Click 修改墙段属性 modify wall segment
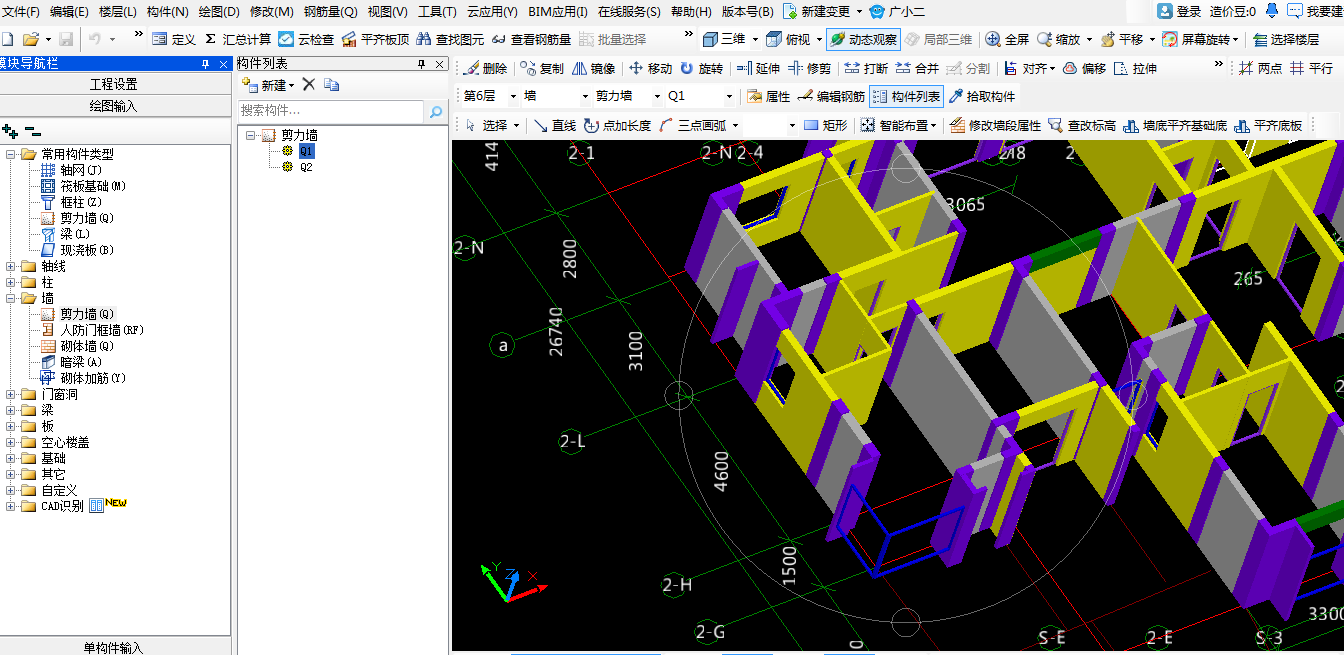Viewport: 1344px width, 655px height. 995,125
